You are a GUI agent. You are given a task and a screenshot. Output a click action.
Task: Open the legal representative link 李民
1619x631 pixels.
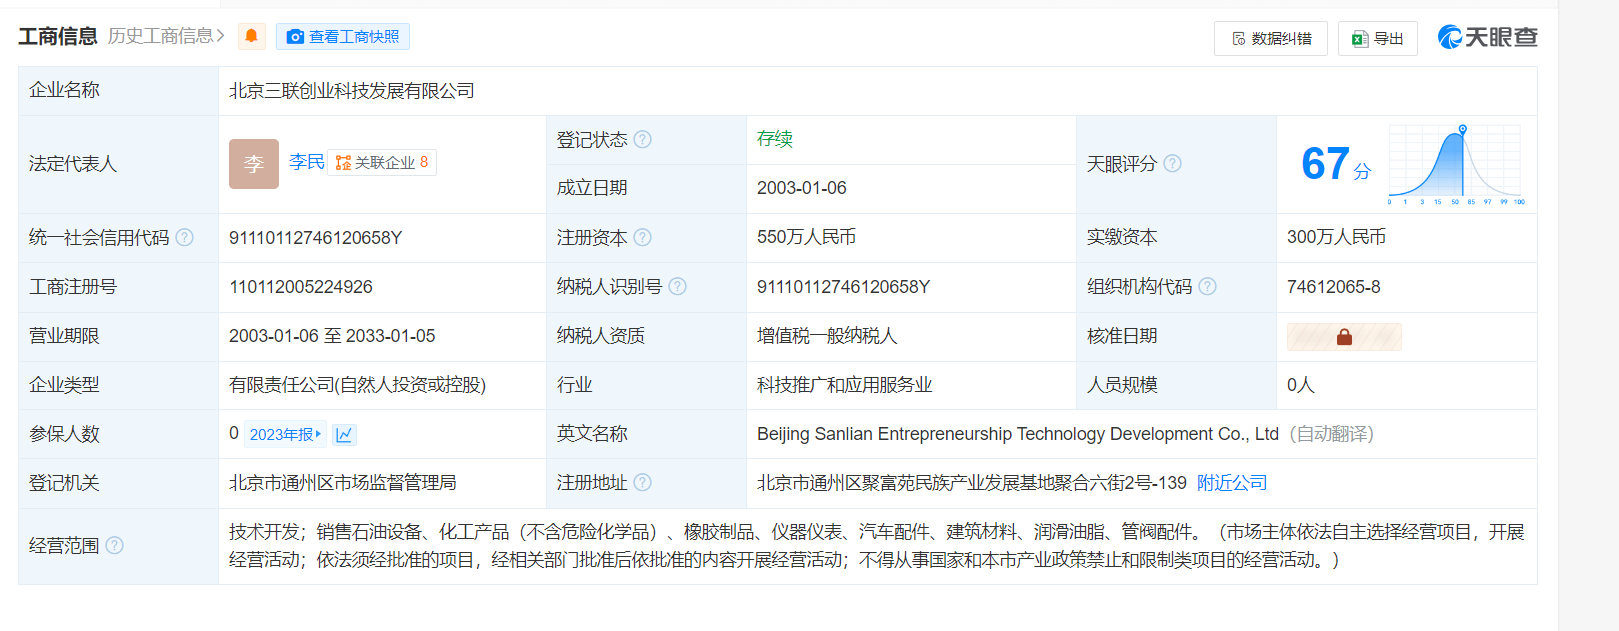(x=307, y=162)
